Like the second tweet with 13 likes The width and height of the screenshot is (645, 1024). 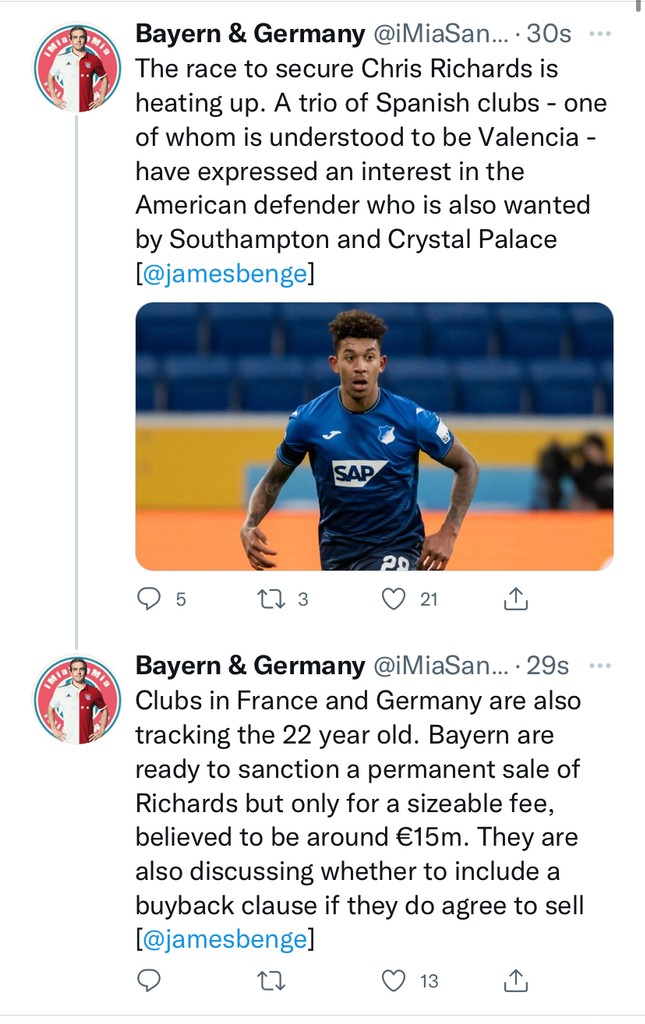(396, 981)
